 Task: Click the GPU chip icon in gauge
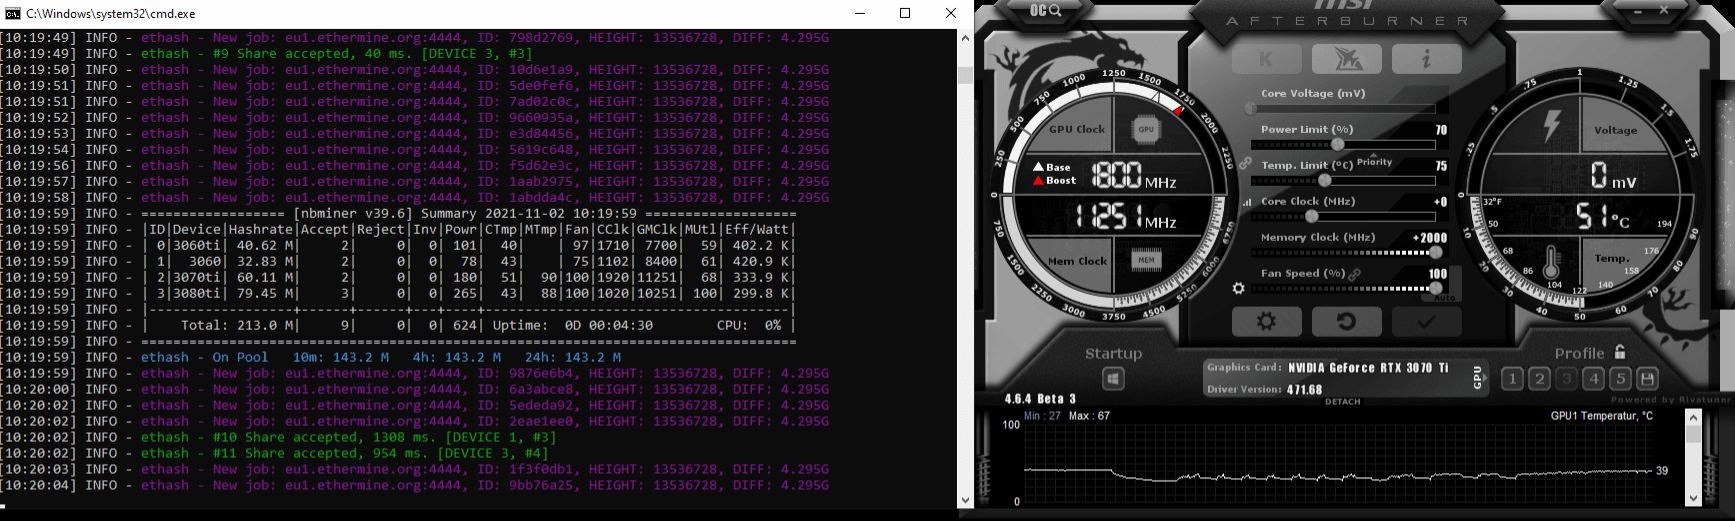pos(1146,129)
